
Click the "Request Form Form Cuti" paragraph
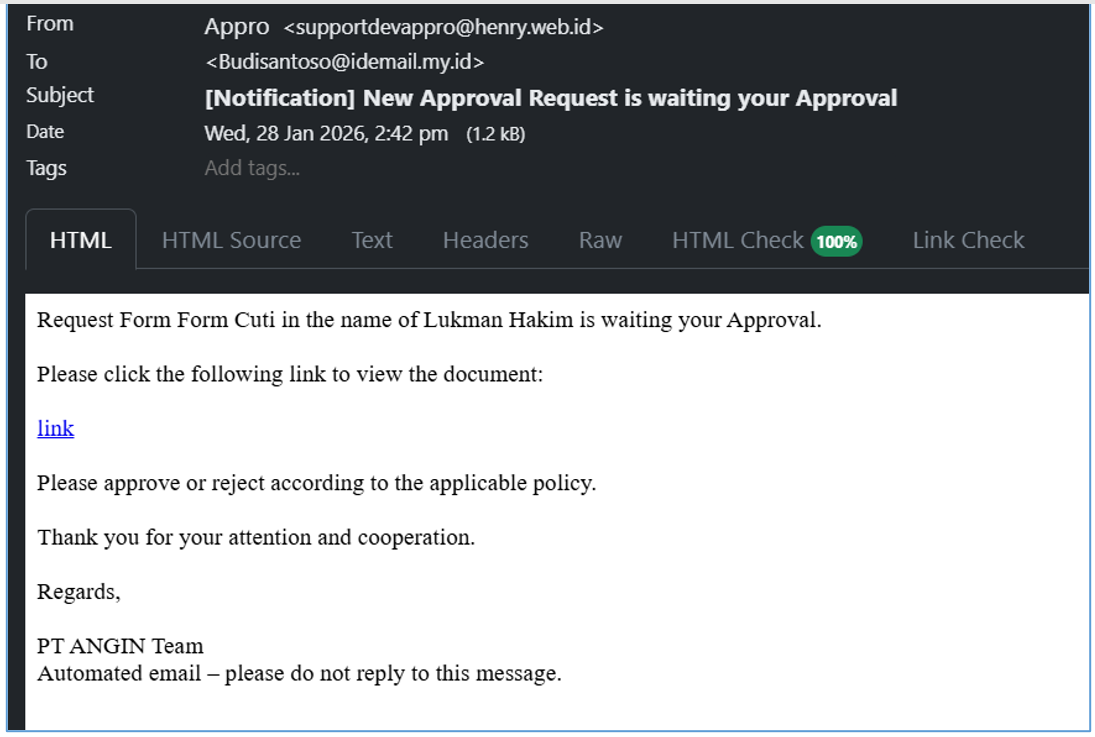pyautogui.click(x=428, y=321)
